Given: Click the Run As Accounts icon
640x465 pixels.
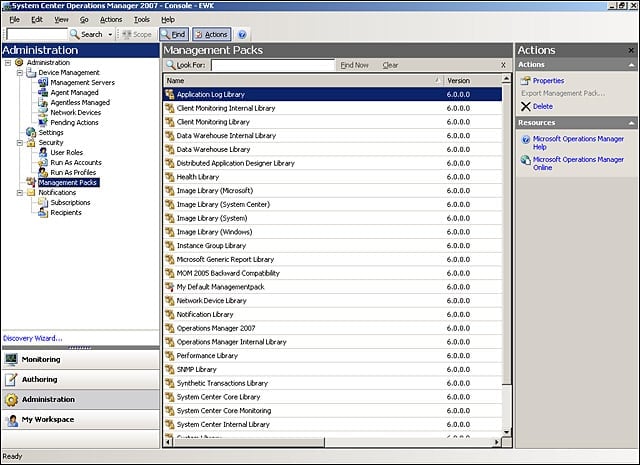Looking at the screenshot, I should (x=43, y=162).
